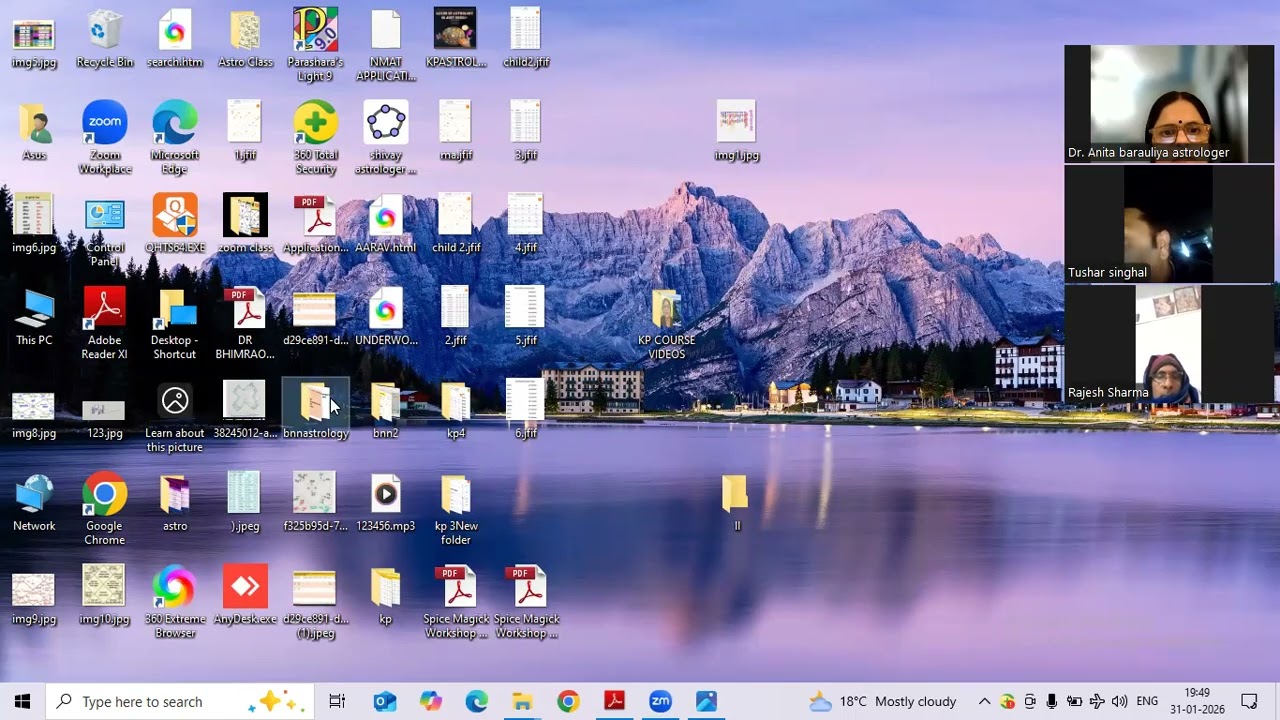The height and width of the screenshot is (720, 1280).
Task: Click Tushar singhal's video thumbnail
Action: pos(1169,224)
